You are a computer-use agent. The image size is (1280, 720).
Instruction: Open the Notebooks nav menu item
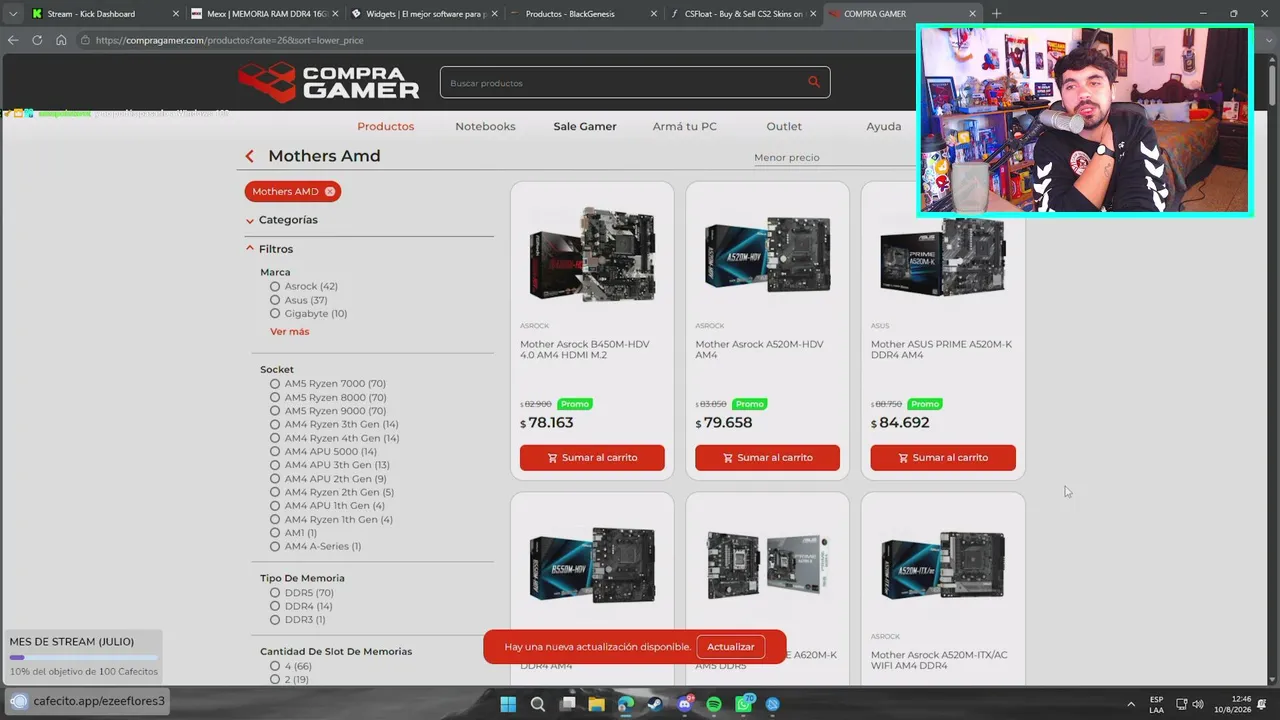click(485, 127)
